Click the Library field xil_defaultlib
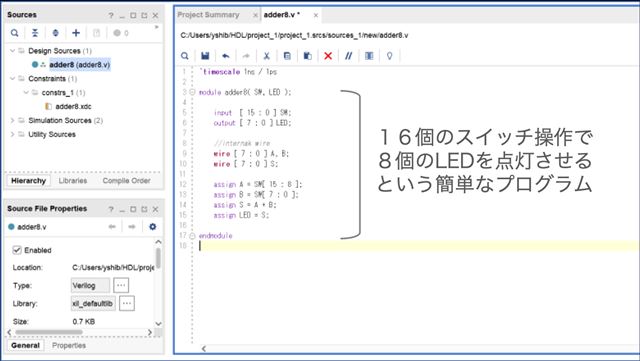The width and height of the screenshot is (640, 361). point(93,303)
